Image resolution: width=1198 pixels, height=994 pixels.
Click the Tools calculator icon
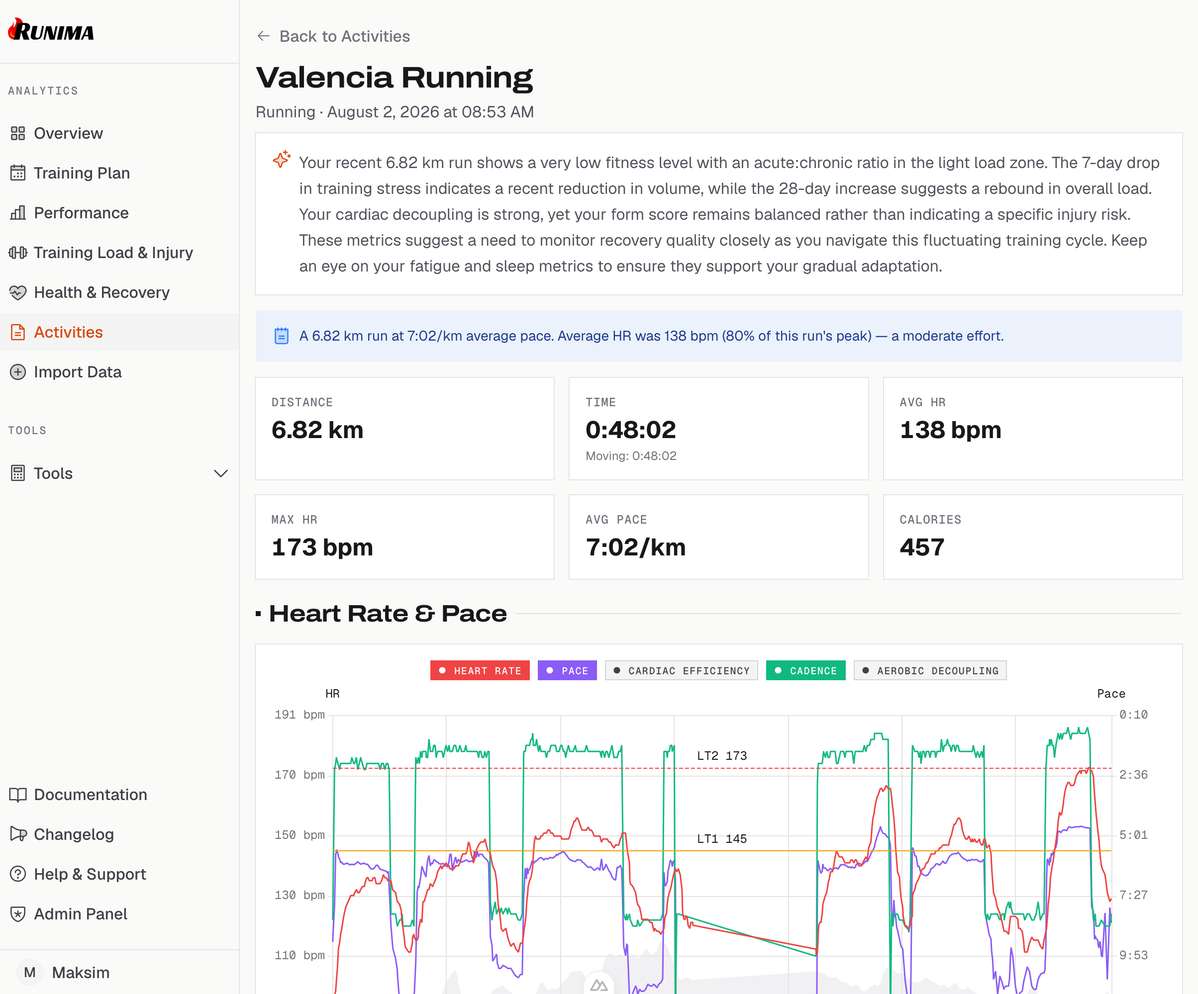pos(18,474)
